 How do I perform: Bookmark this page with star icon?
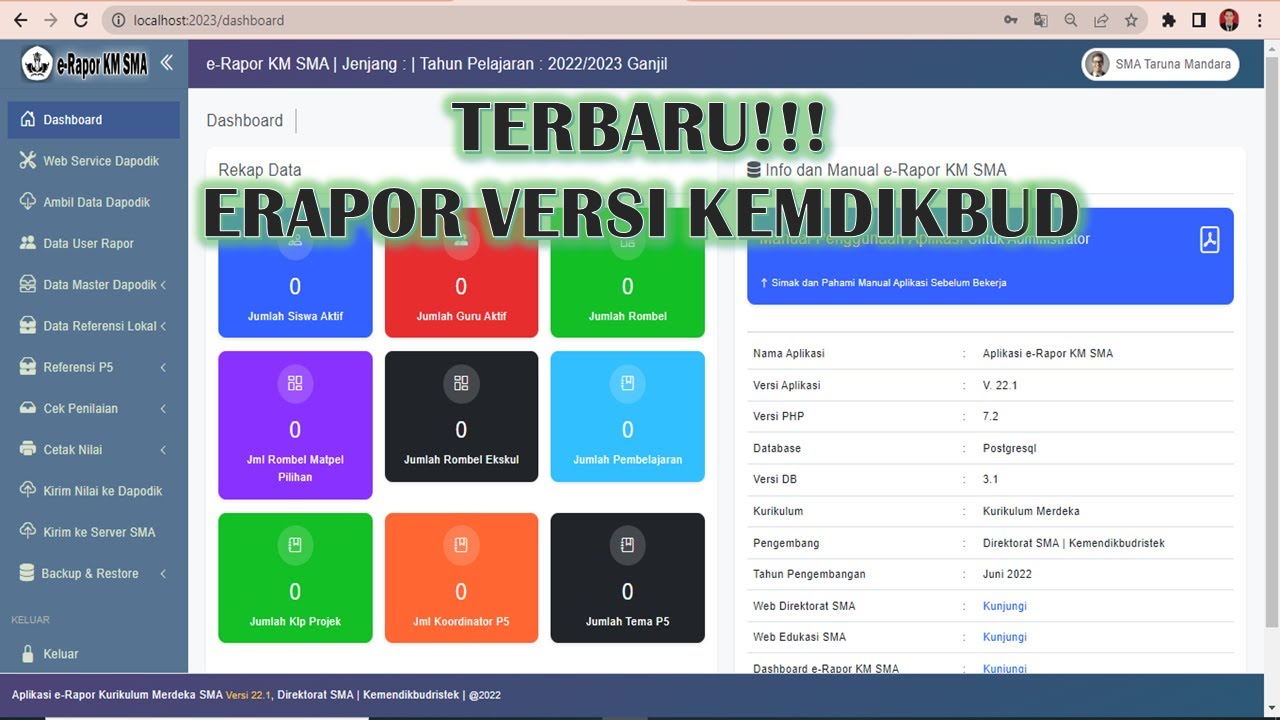click(x=1131, y=20)
